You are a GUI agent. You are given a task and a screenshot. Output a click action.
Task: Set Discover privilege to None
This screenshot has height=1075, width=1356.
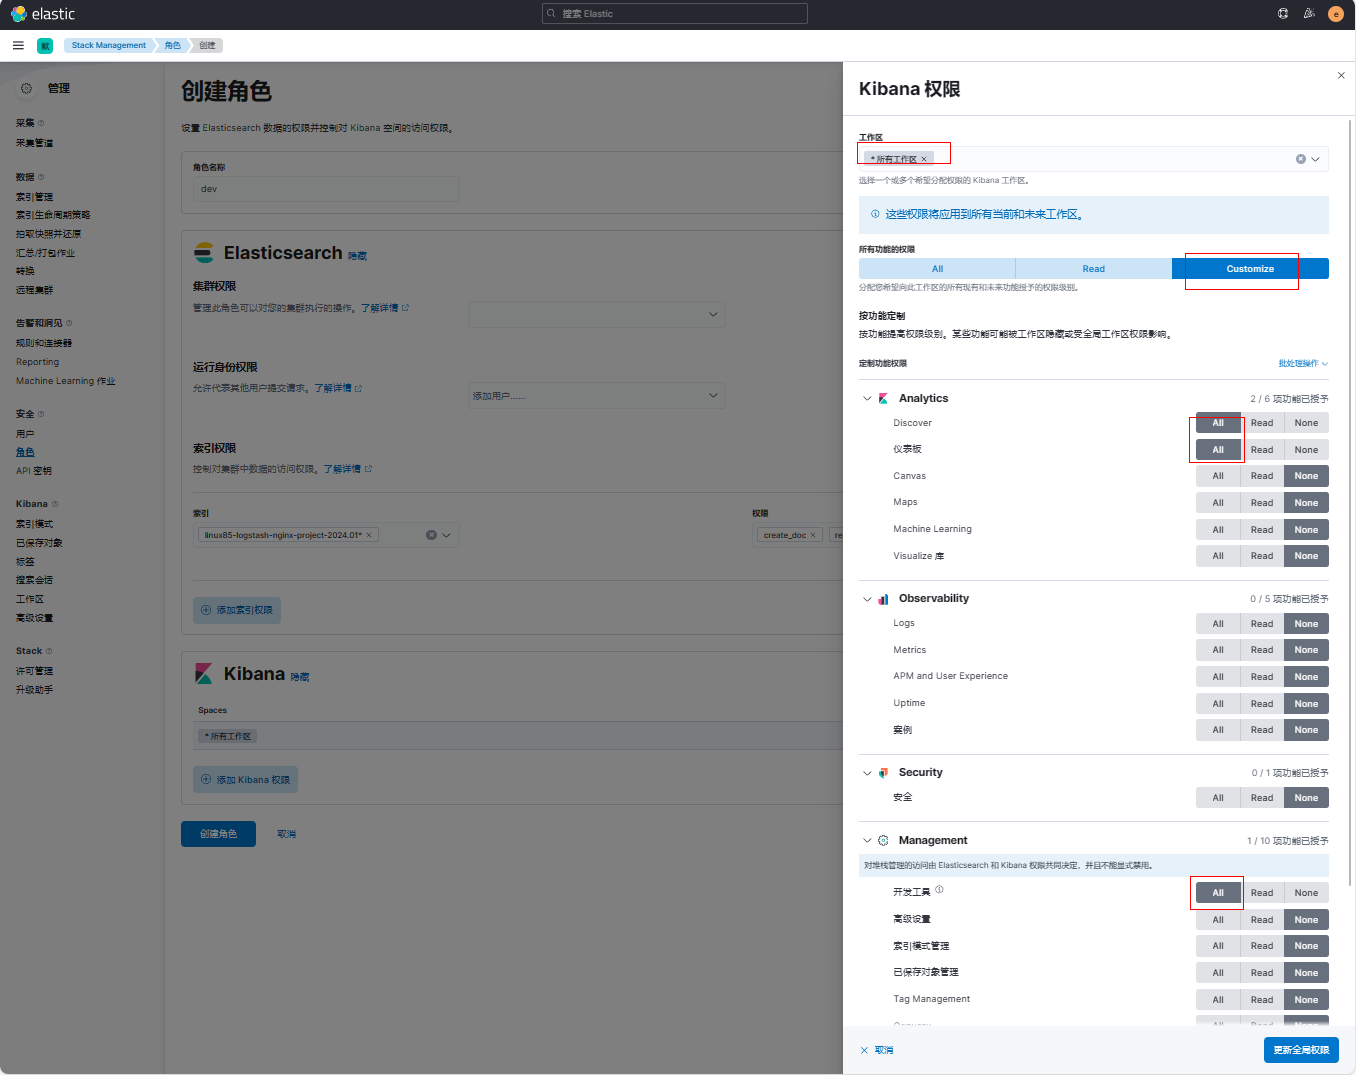[x=1306, y=423]
